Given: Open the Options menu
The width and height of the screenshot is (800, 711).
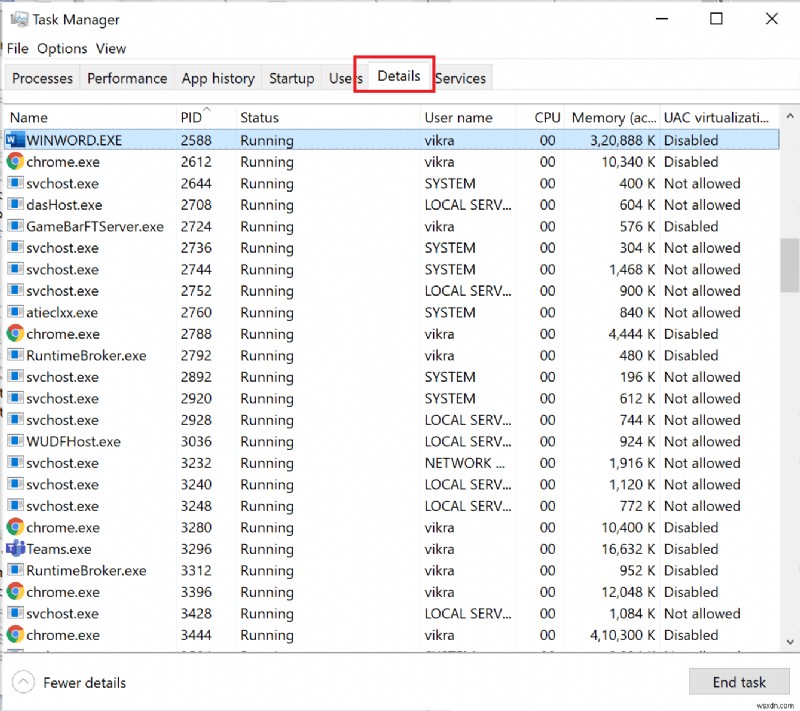Looking at the screenshot, I should tap(62, 48).
